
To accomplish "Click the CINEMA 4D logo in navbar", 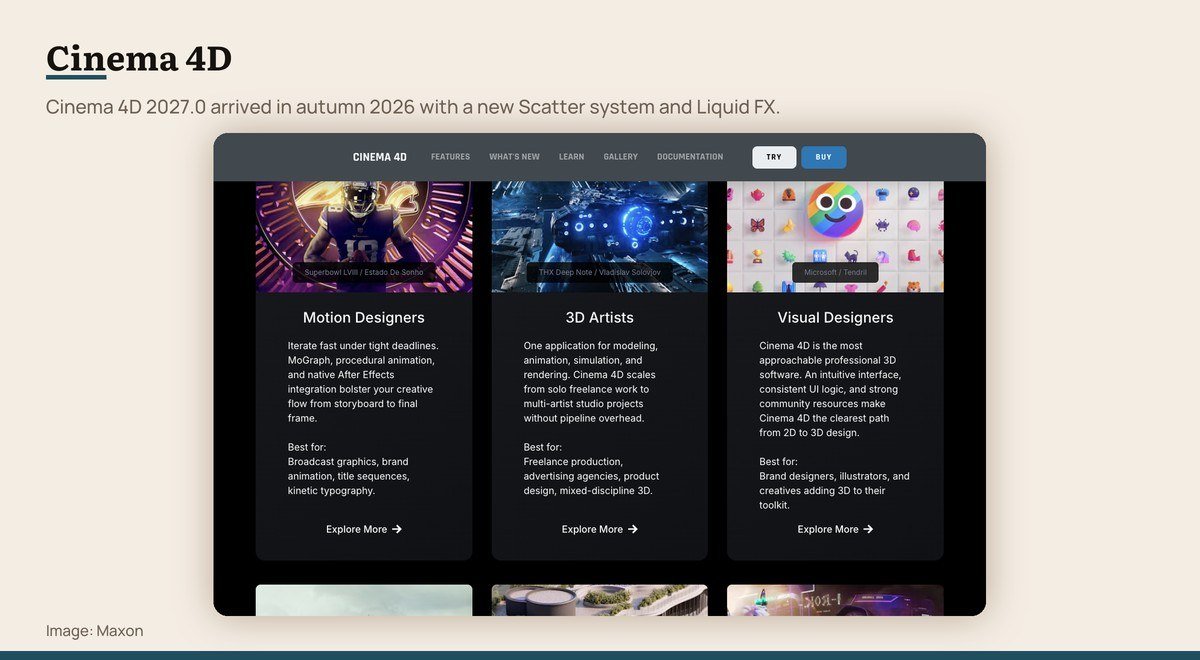I will coord(380,157).
